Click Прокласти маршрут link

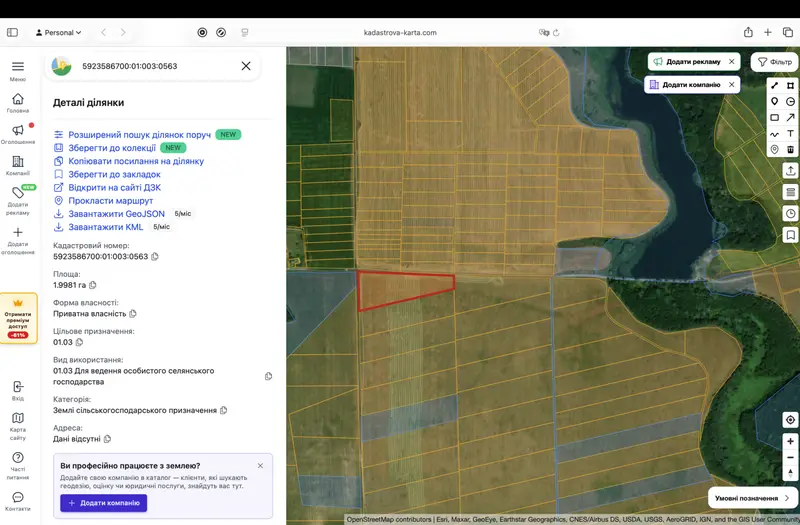click(x=110, y=201)
